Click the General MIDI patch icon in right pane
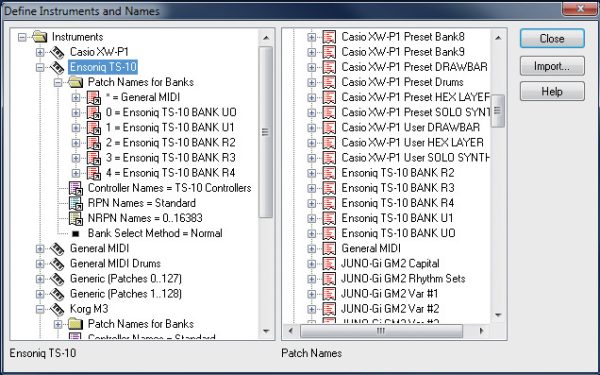 click(329, 248)
